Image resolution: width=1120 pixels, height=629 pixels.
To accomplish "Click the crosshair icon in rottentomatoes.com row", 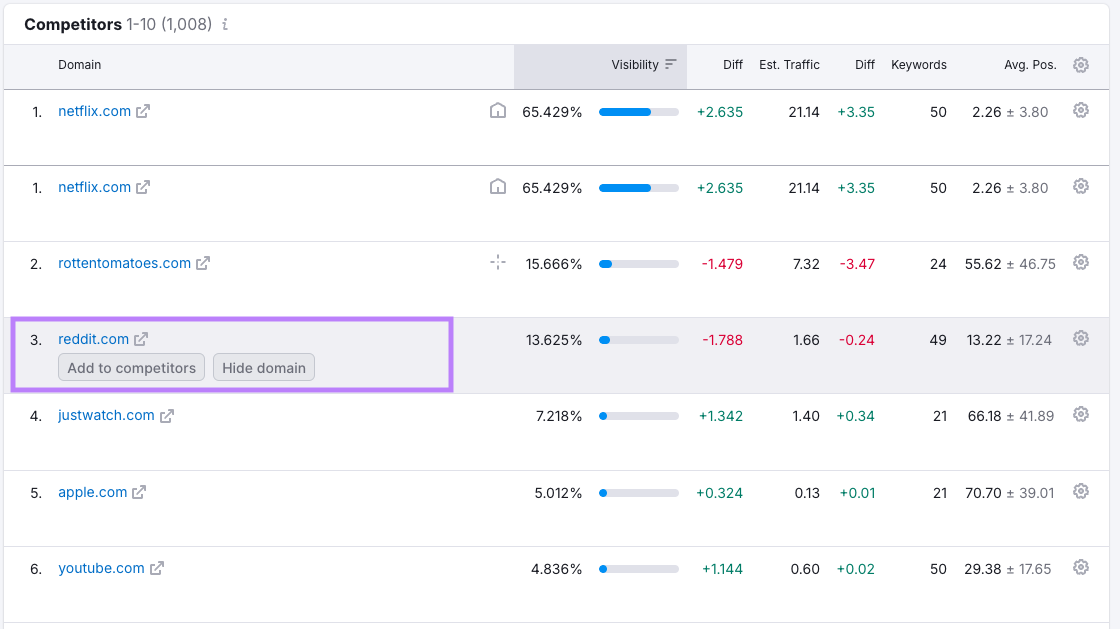I will coord(498,263).
